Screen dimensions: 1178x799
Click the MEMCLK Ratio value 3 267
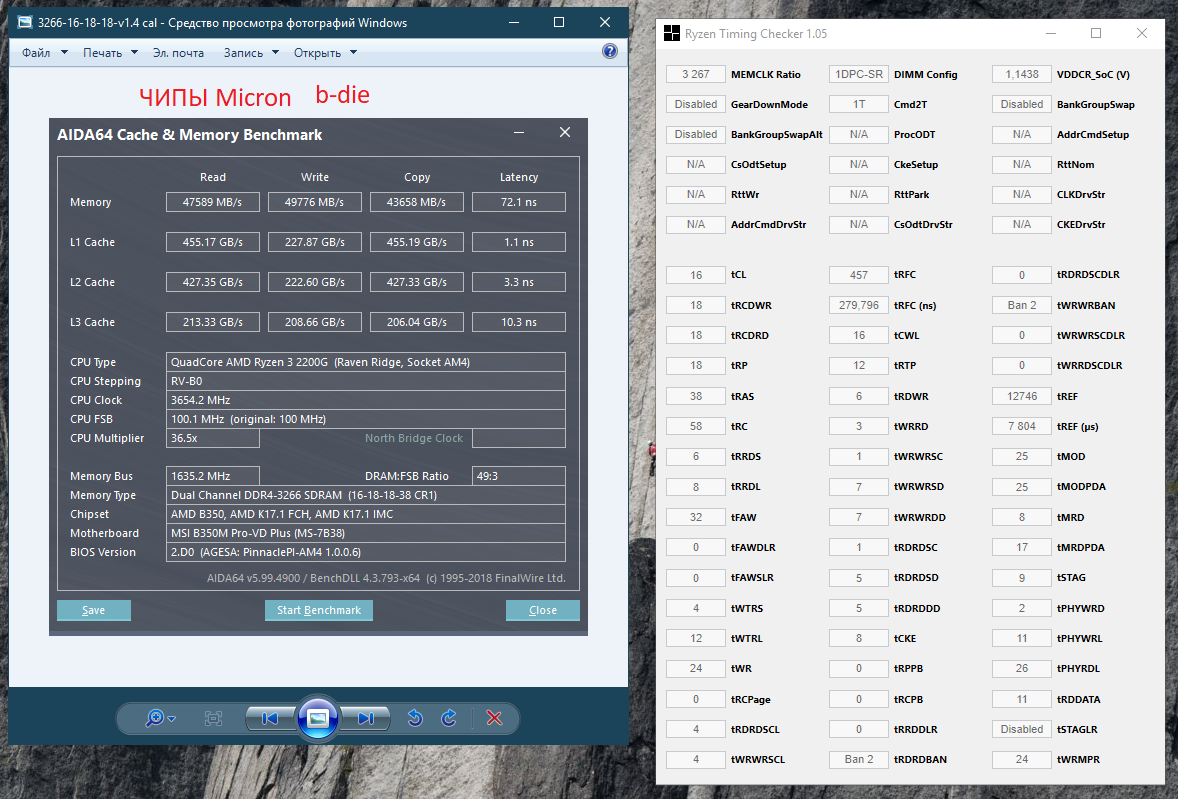696,74
